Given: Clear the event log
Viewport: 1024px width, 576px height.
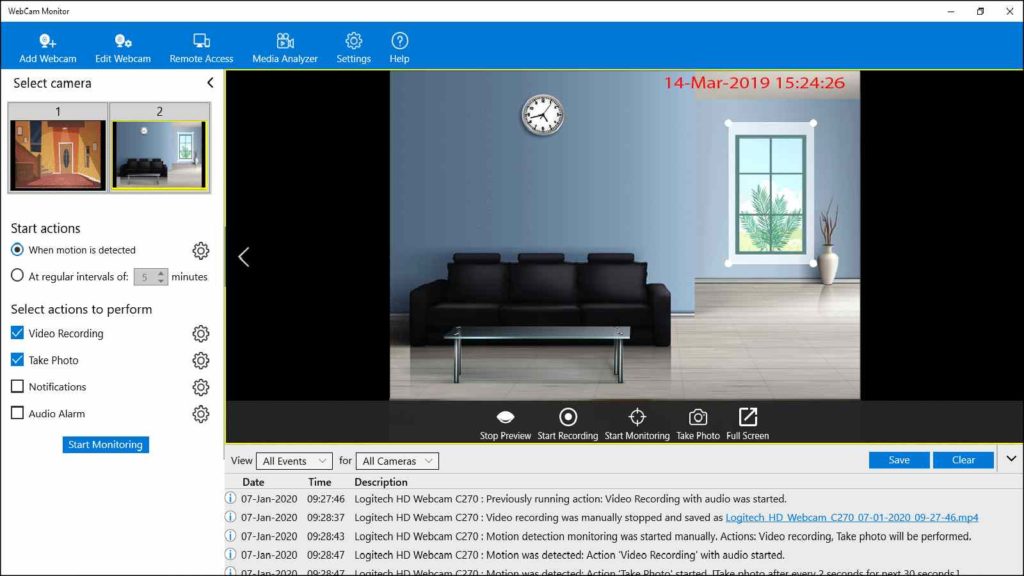Looking at the screenshot, I should tap(963, 460).
